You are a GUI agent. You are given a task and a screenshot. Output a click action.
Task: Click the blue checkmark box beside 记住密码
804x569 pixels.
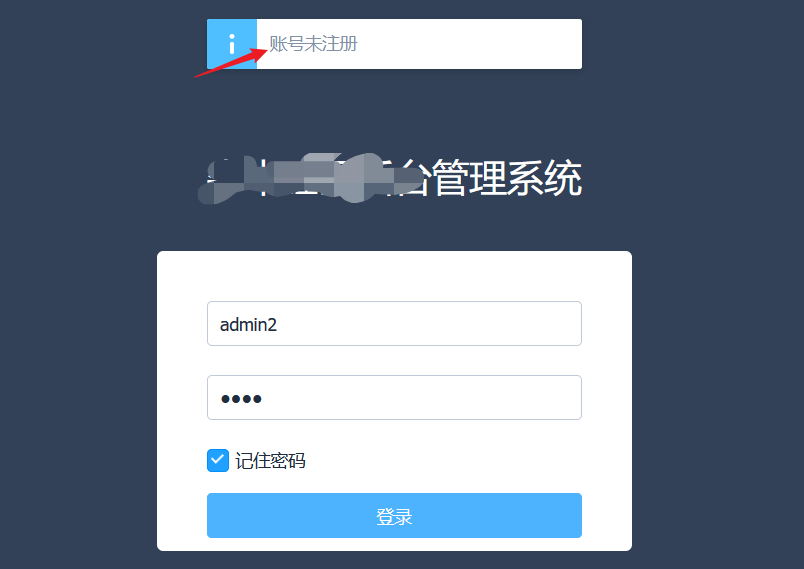218,460
